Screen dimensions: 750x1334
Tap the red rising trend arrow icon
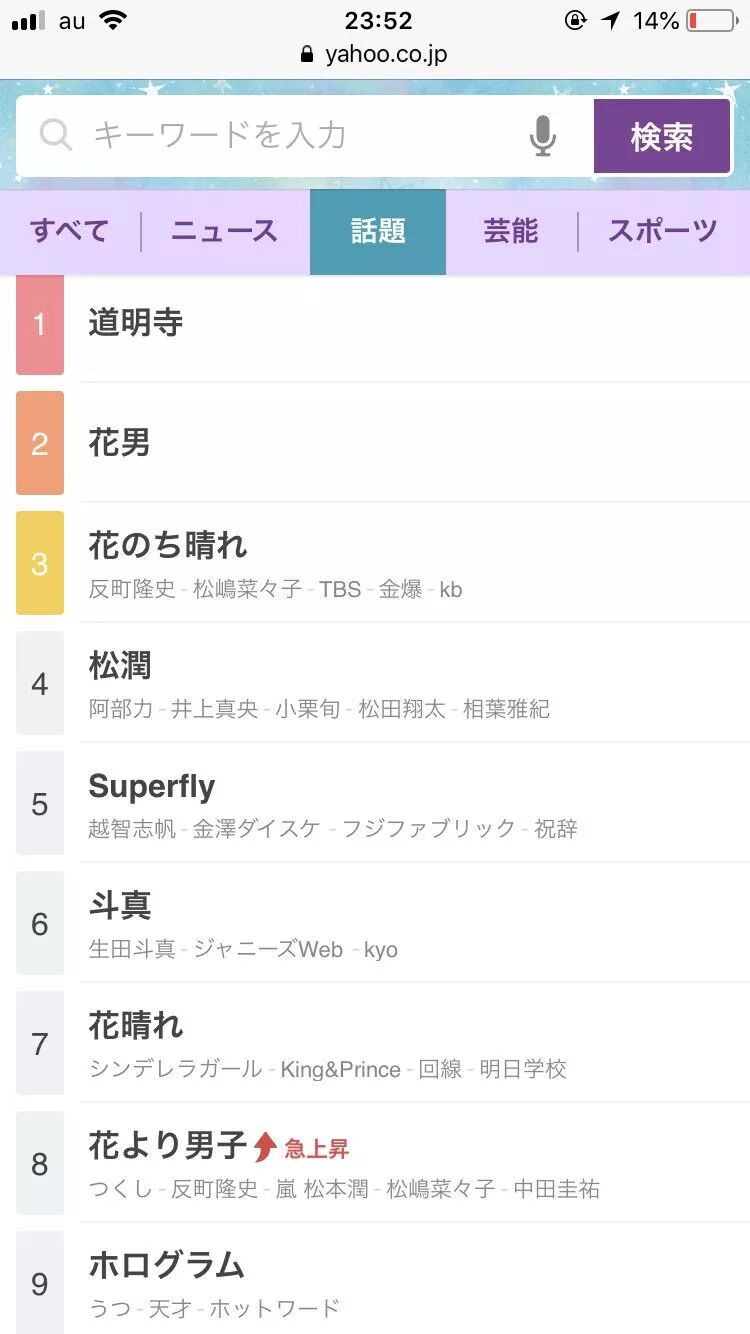click(264, 1147)
